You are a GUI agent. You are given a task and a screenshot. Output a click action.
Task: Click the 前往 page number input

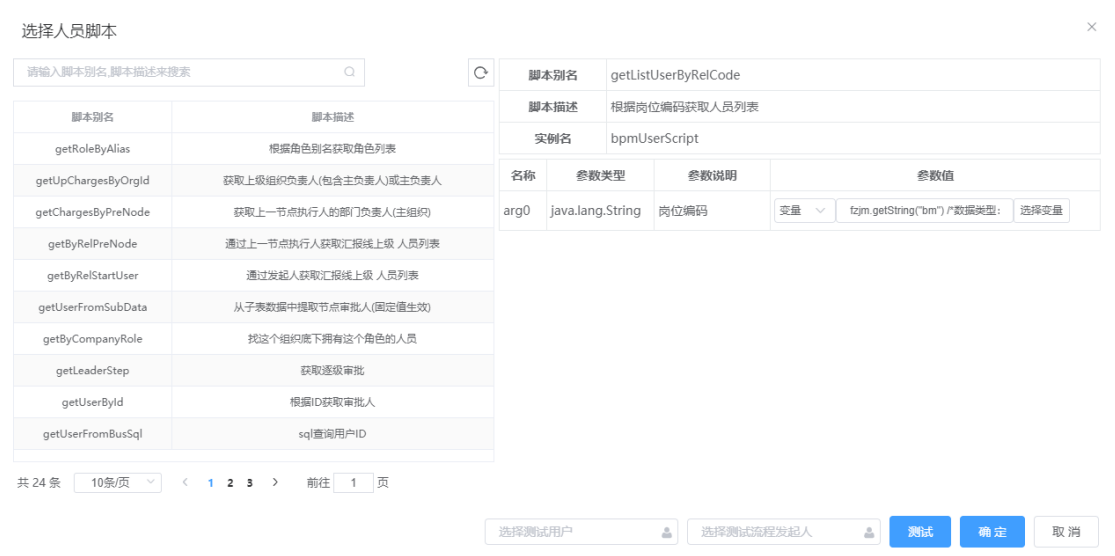[353, 483]
